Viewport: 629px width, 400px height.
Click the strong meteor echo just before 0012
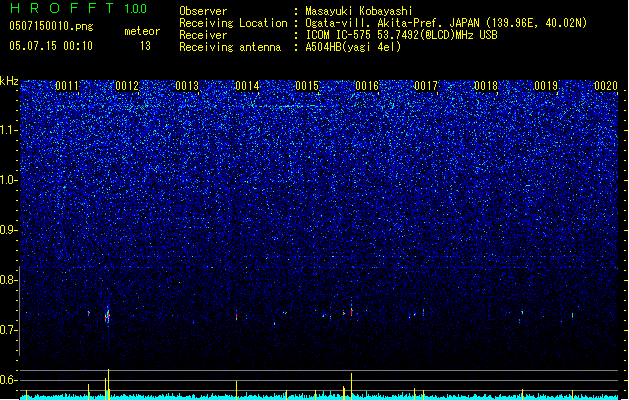click(108, 315)
